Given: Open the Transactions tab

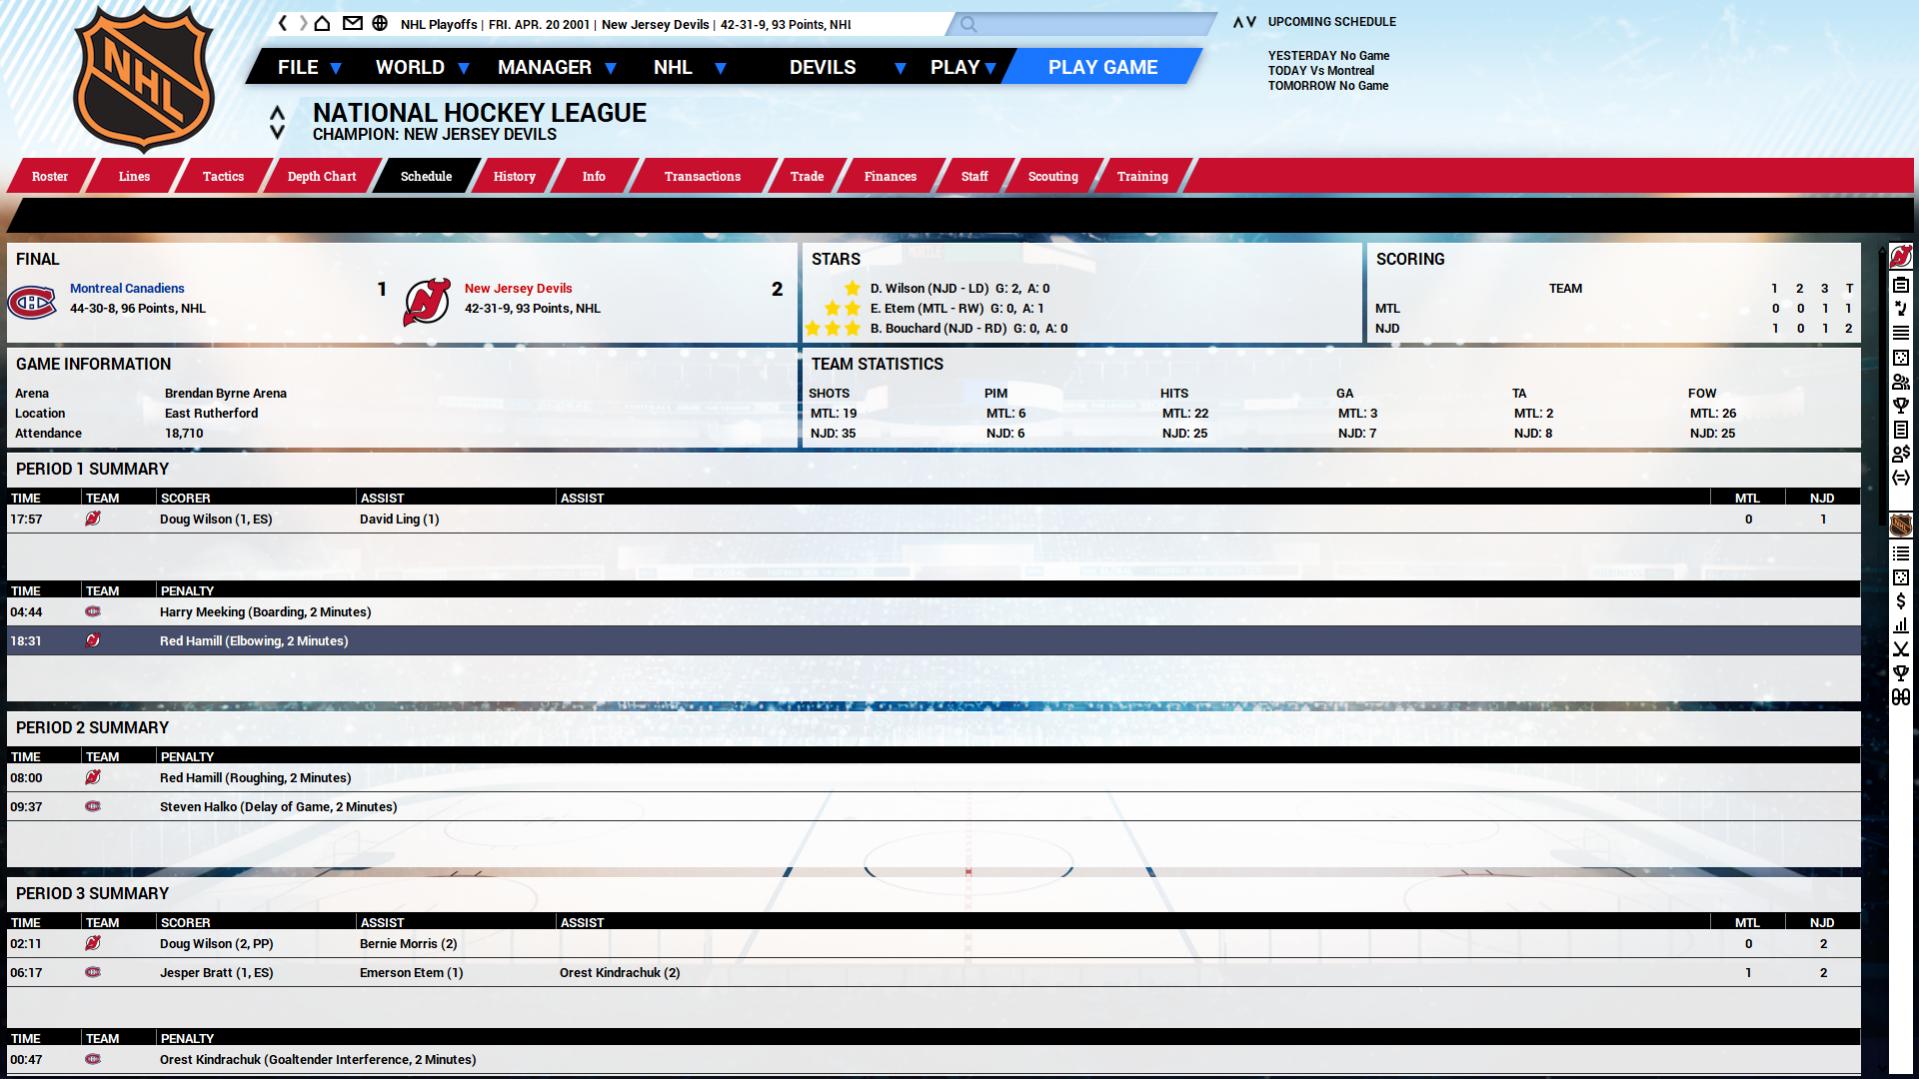Looking at the screenshot, I should (x=702, y=176).
